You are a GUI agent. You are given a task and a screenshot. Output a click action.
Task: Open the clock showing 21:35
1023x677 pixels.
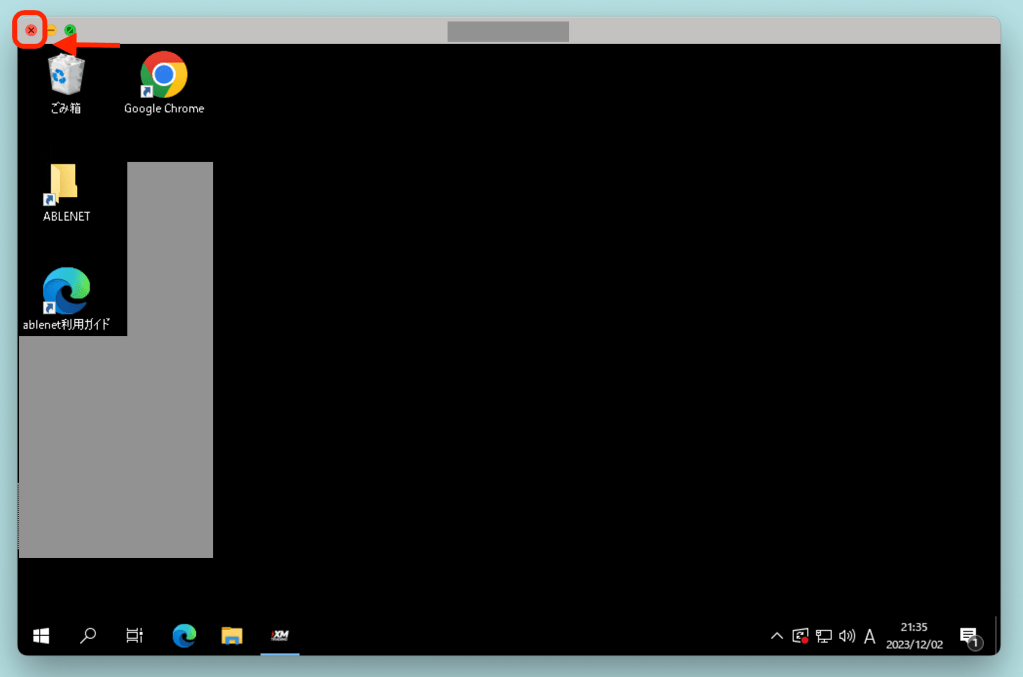(914, 636)
